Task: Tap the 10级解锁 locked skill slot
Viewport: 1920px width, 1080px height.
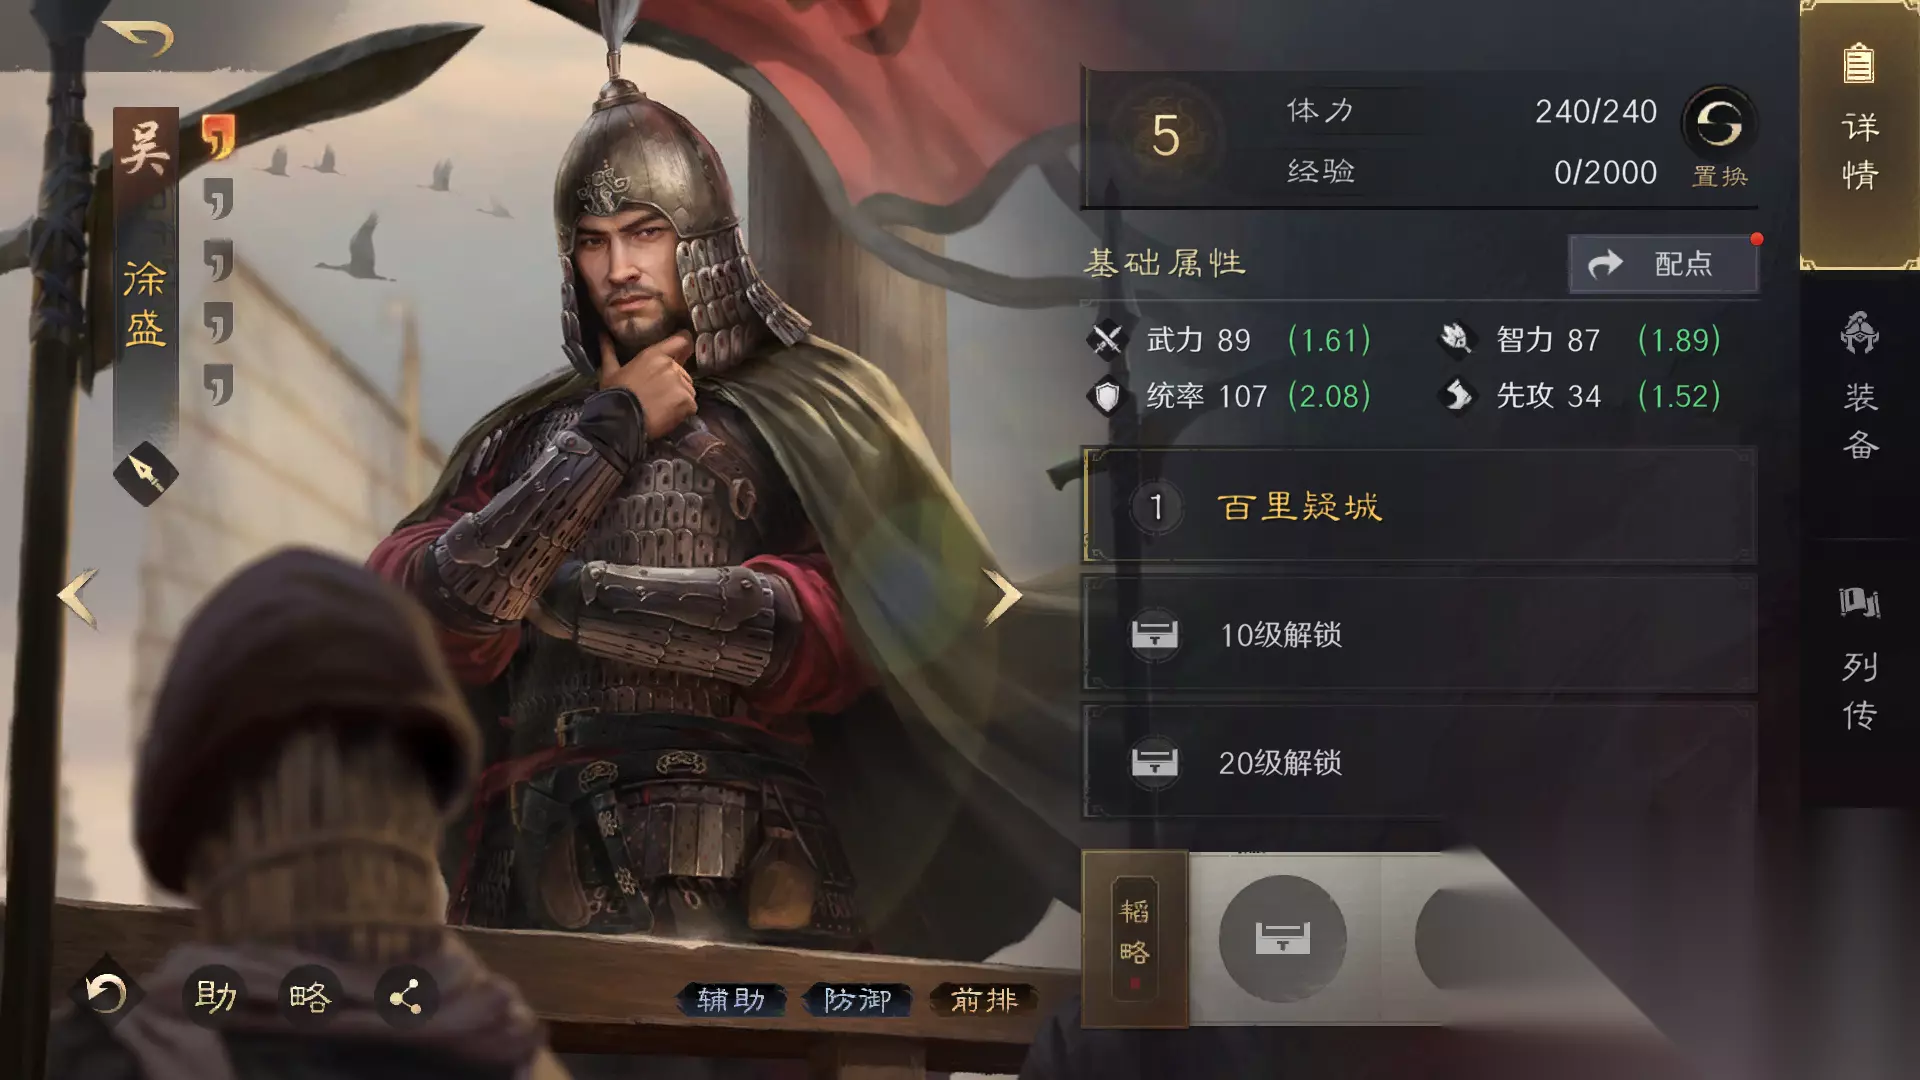Action: click(x=1419, y=634)
